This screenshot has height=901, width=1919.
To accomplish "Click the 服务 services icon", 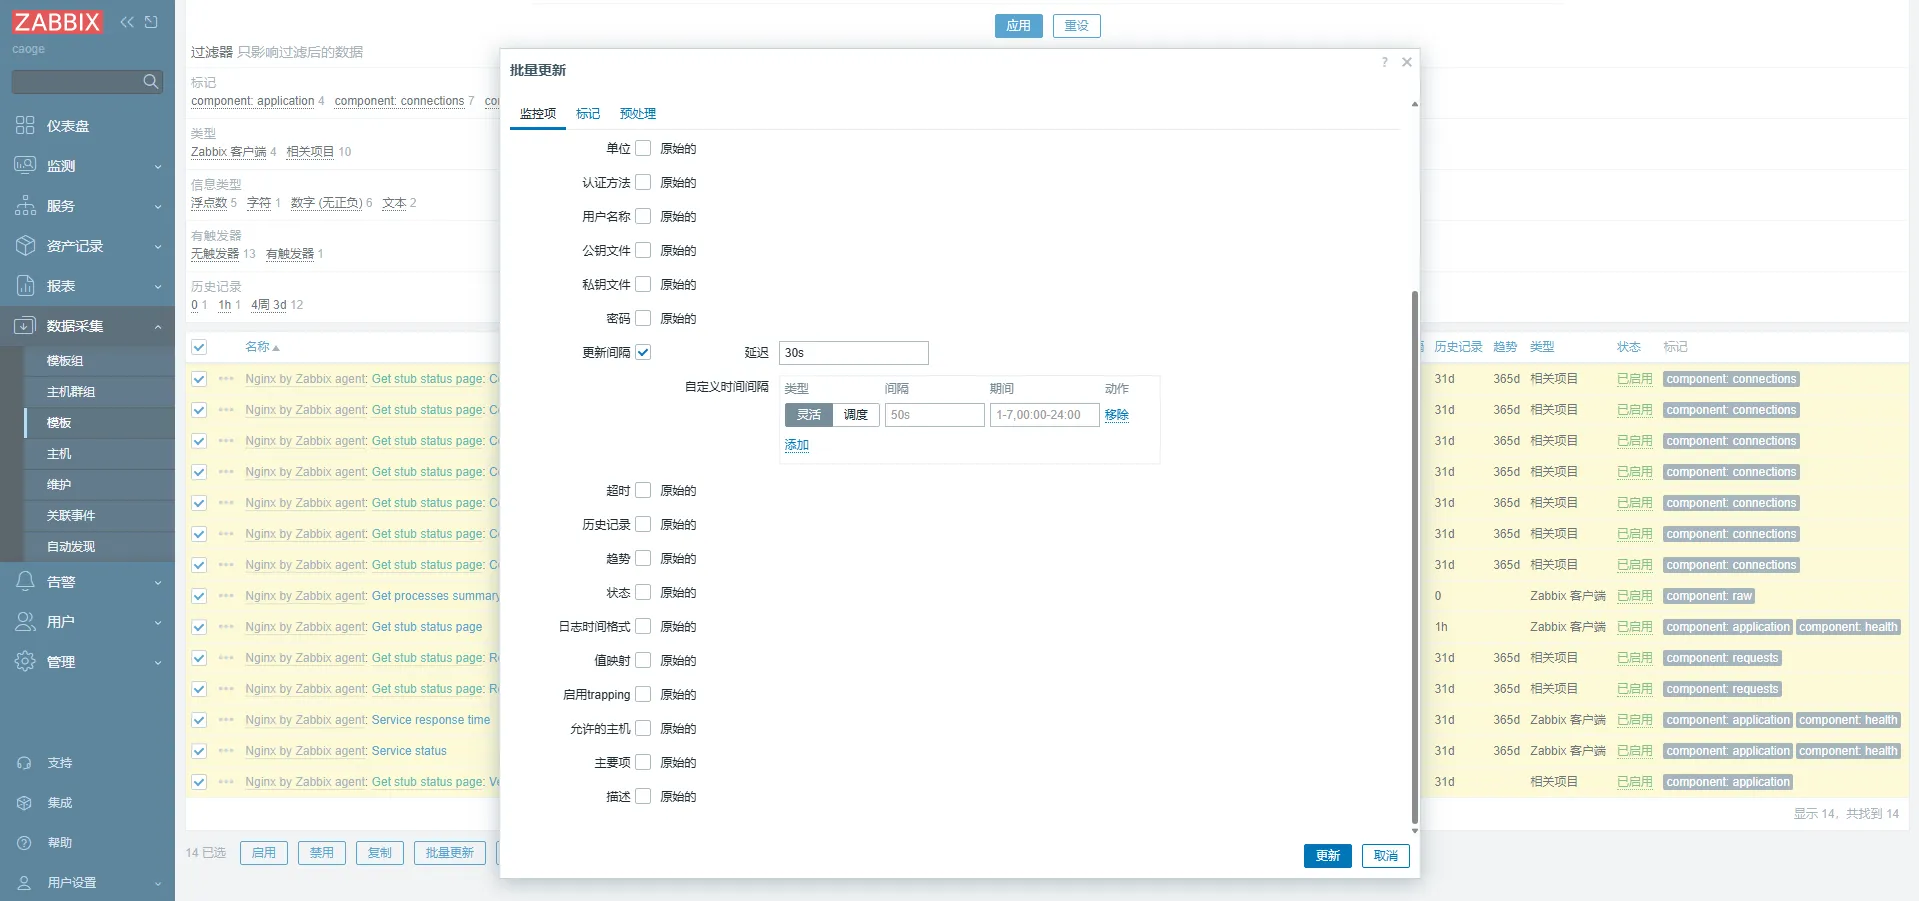I will [25, 205].
